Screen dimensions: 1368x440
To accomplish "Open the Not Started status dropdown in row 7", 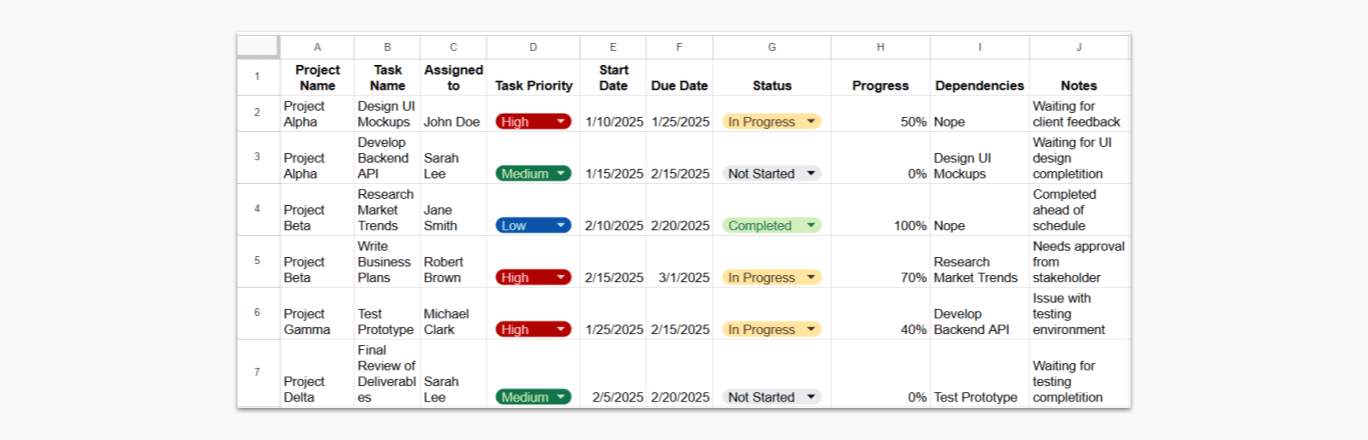I will (811, 397).
